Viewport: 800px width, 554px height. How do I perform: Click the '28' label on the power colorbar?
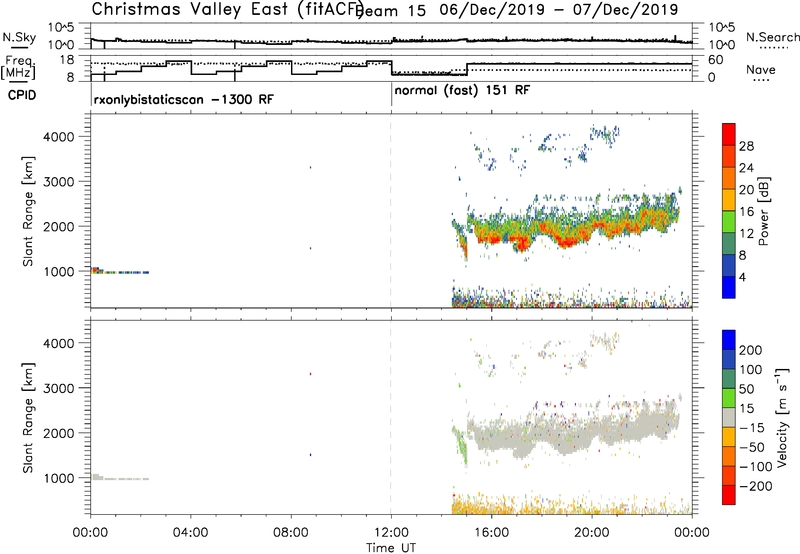[746, 146]
